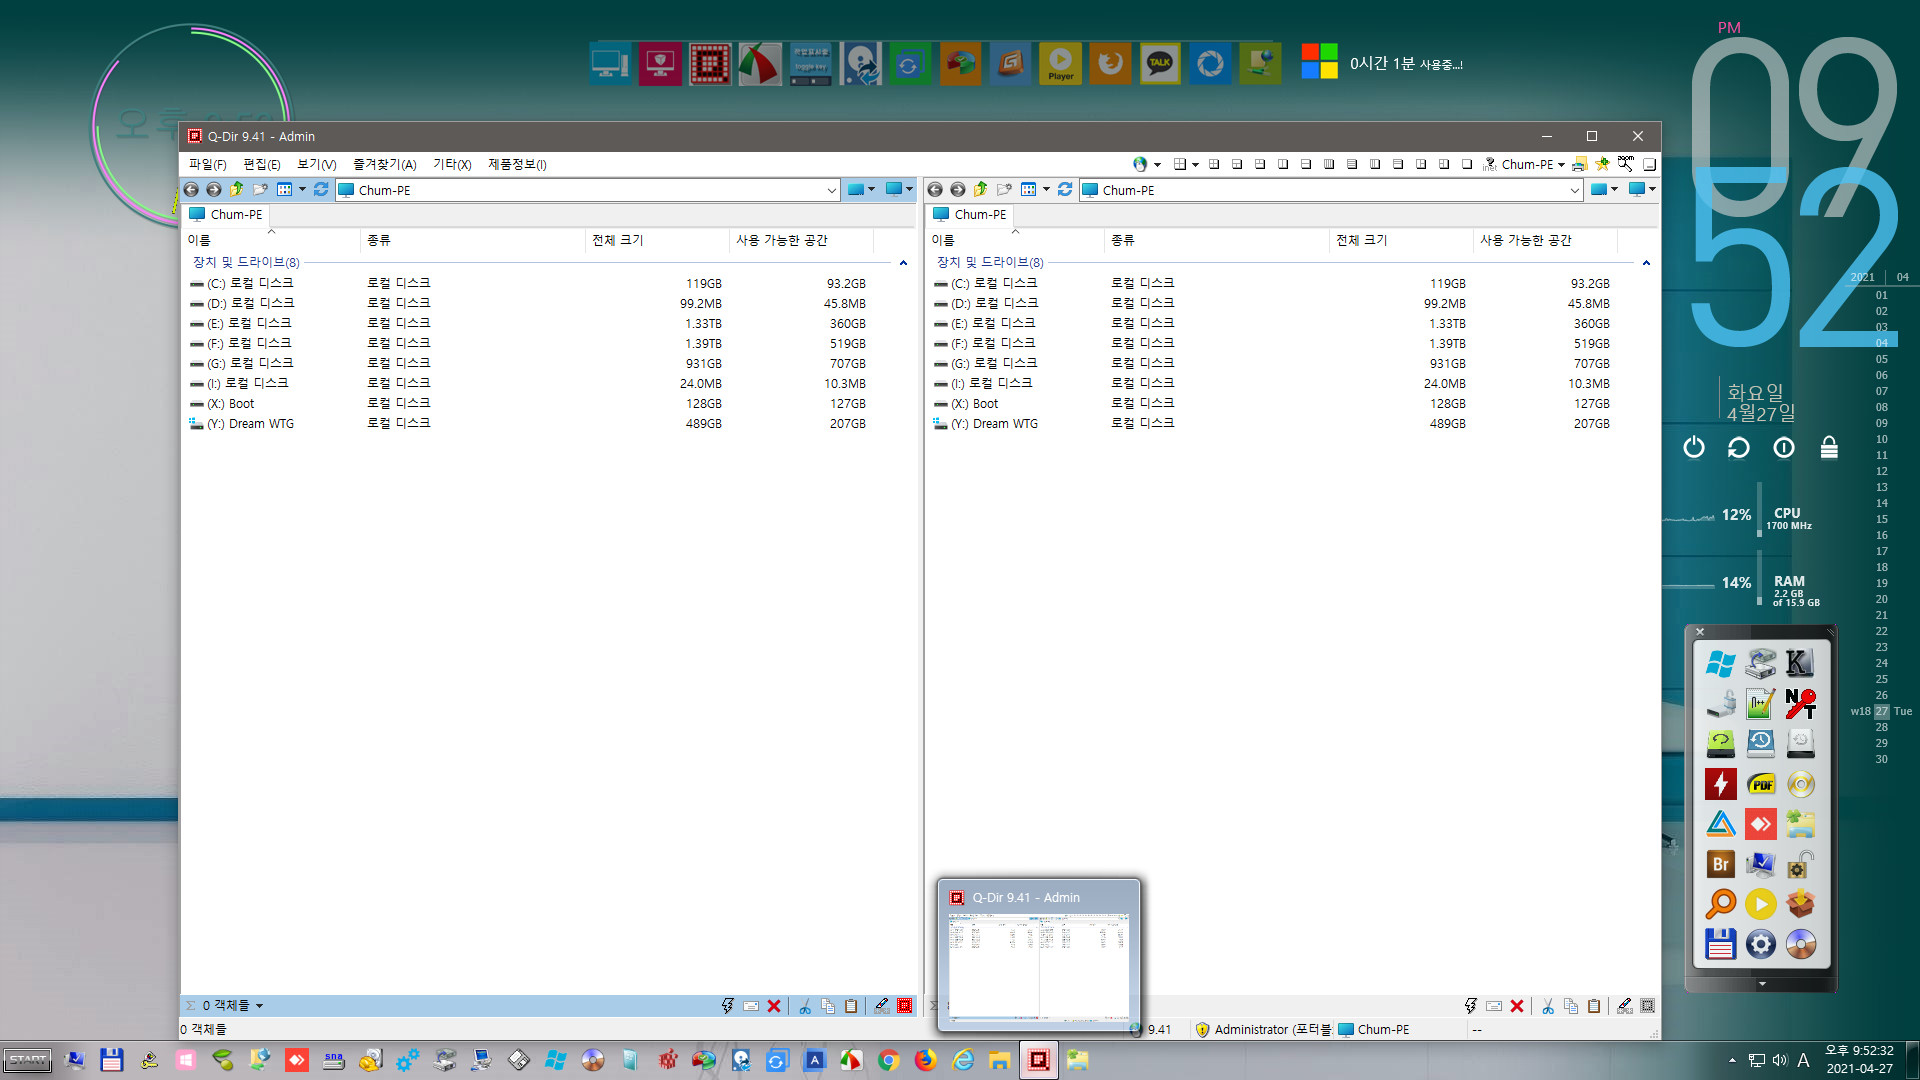
Task: Switch to single-pane layout icon
Action: (x=1467, y=164)
